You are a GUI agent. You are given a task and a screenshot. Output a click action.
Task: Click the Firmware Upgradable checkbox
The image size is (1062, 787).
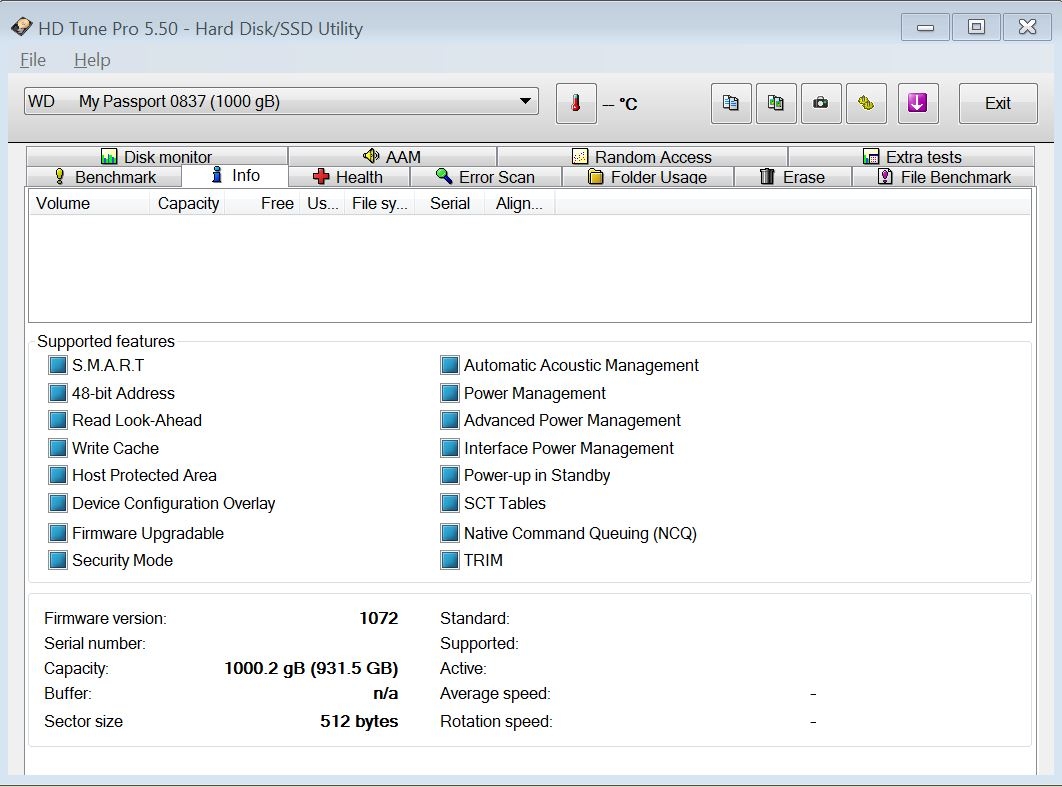click(58, 533)
